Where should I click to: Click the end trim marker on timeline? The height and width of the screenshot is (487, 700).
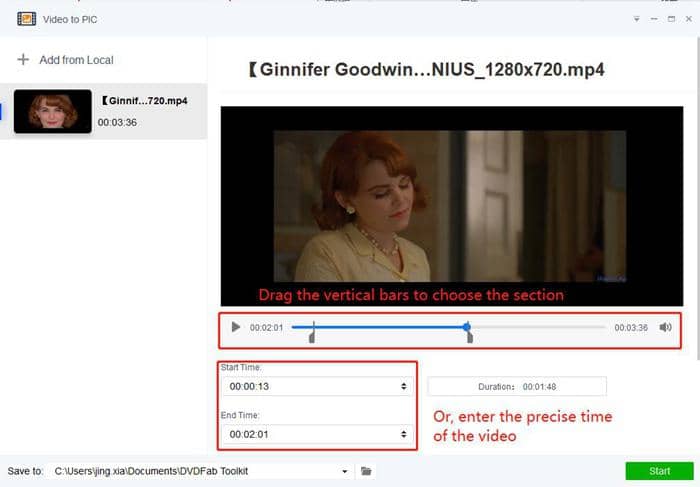[470, 338]
